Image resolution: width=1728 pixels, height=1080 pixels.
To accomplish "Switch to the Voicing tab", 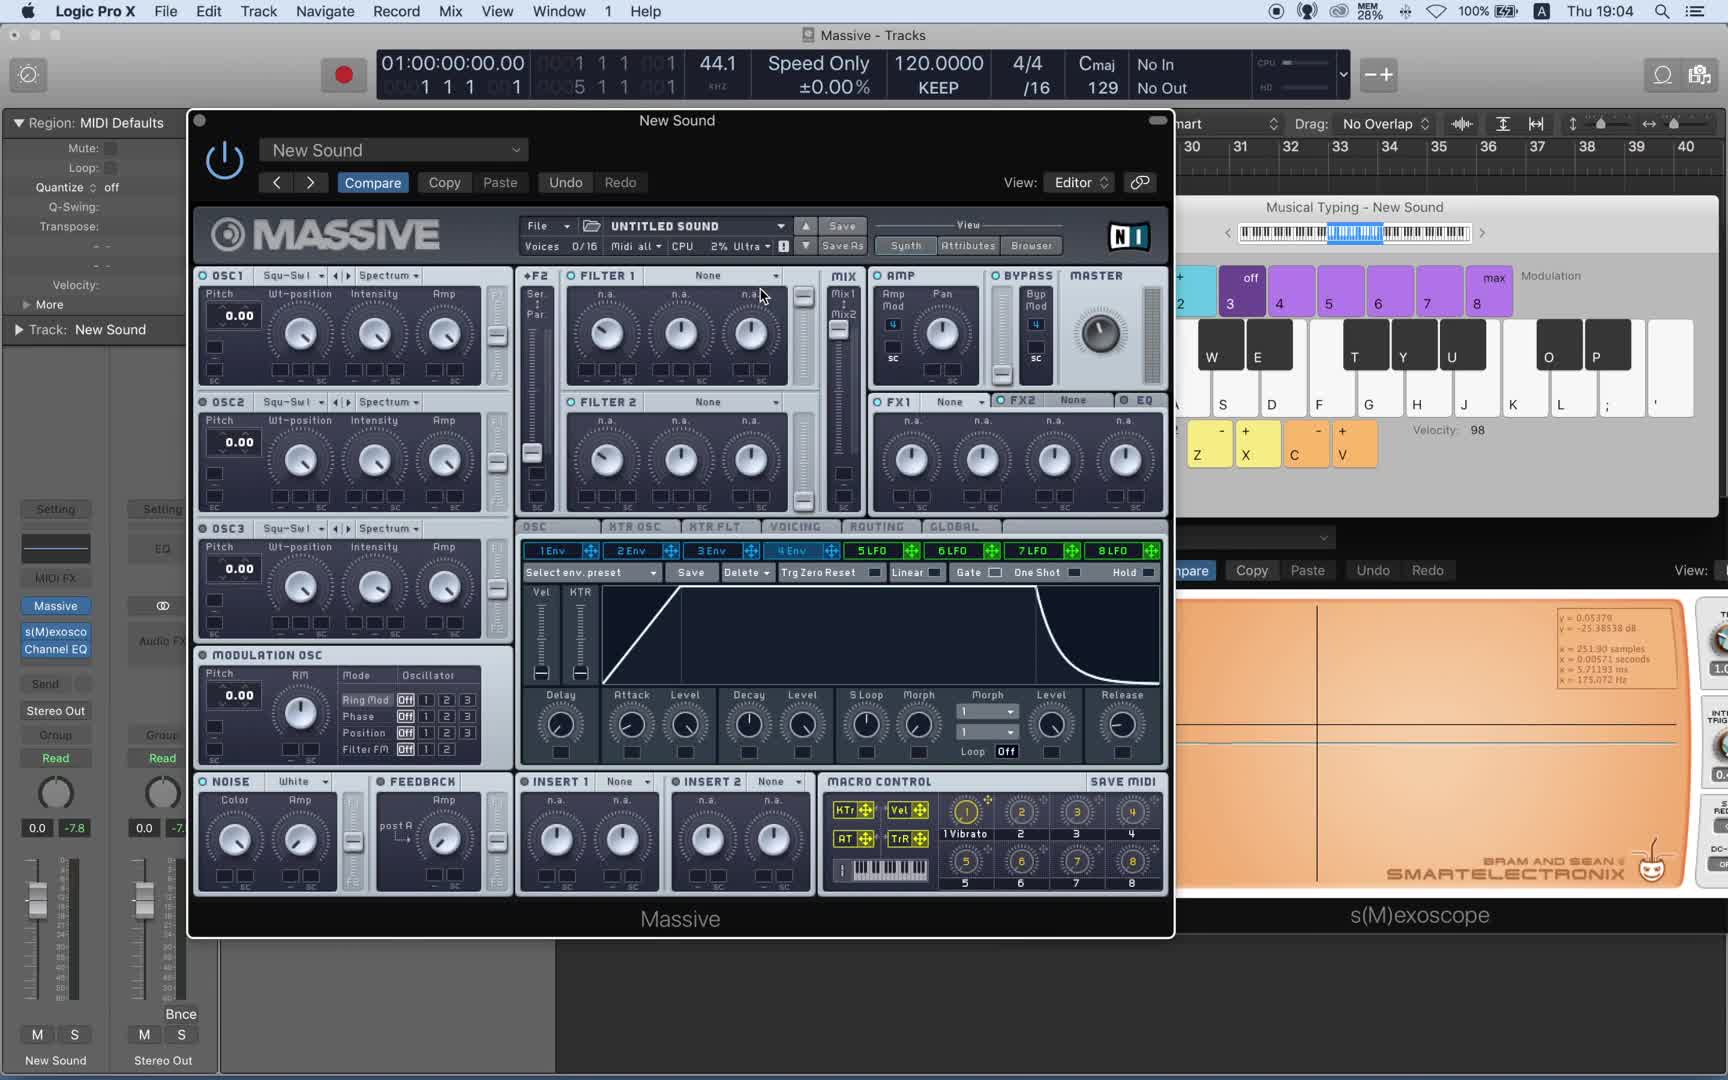I will (x=795, y=527).
